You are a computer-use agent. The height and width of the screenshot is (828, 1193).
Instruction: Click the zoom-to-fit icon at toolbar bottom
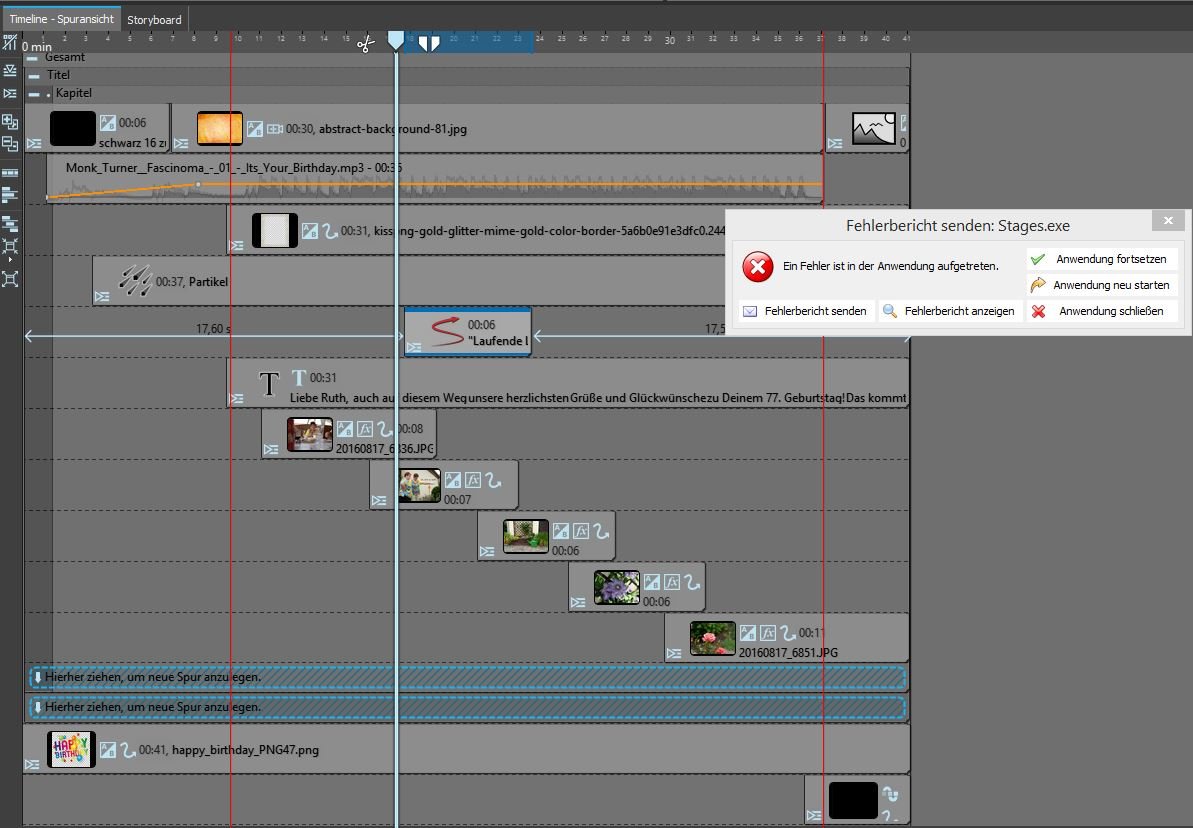pos(10,279)
